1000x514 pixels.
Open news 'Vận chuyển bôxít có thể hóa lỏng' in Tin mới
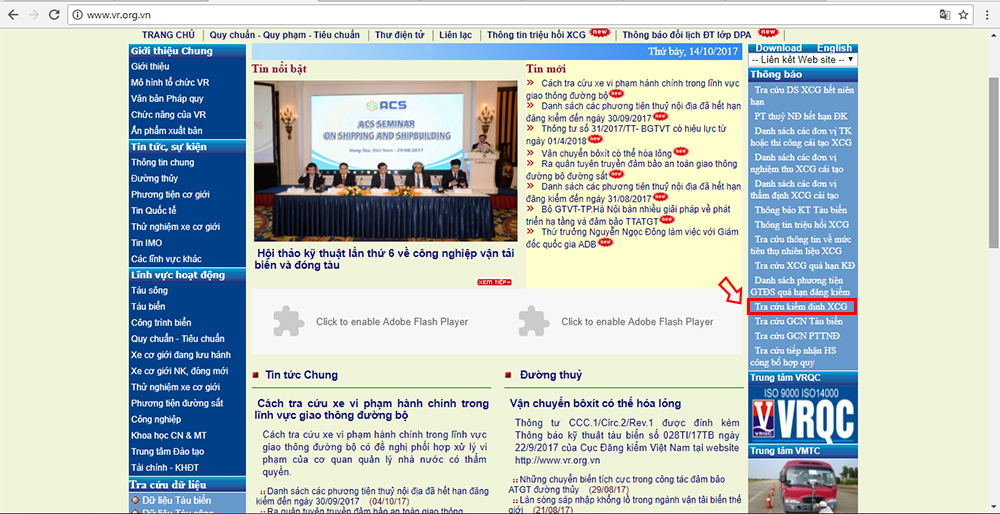[606, 153]
